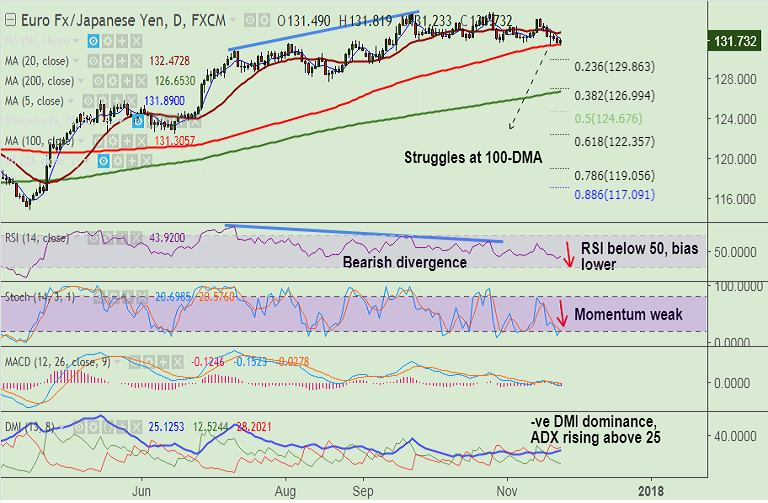The height and width of the screenshot is (503, 768).
Task: Click RSI value 43.9200 in legend
Action: 167,239
